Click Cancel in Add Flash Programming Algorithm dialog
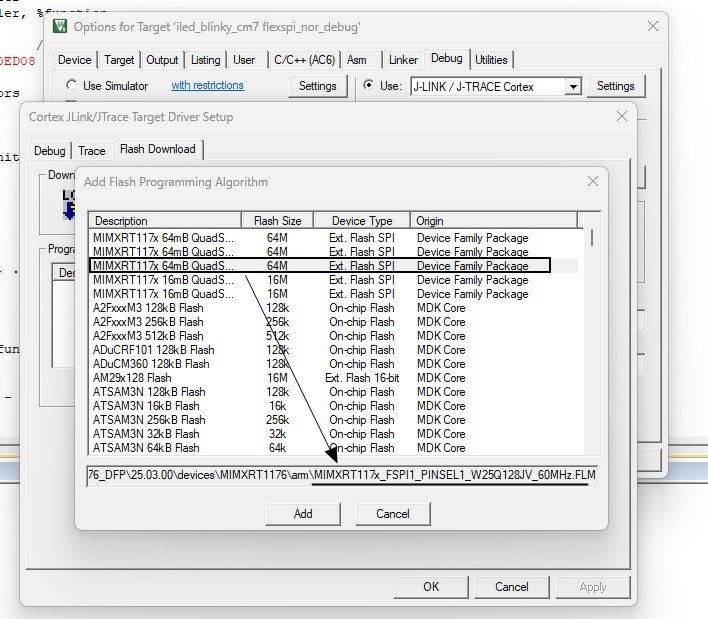The width and height of the screenshot is (708, 619). [393, 514]
